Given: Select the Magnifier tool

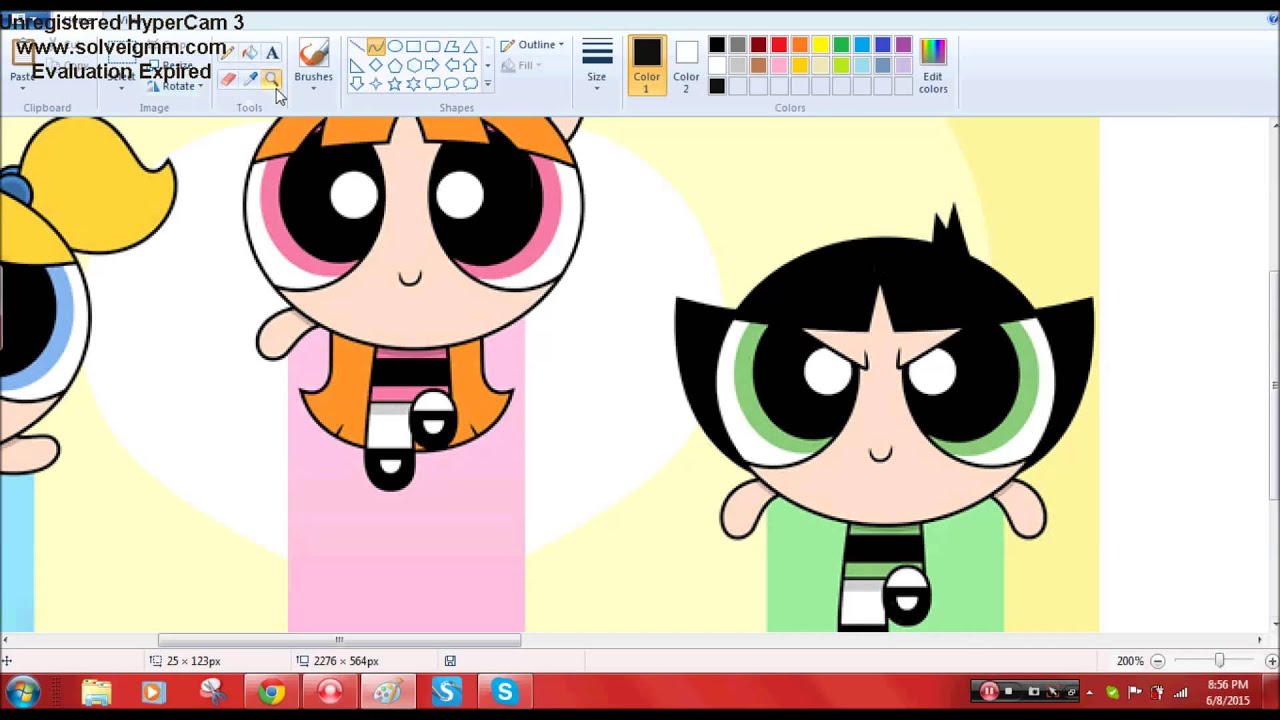Looking at the screenshot, I should pos(272,79).
